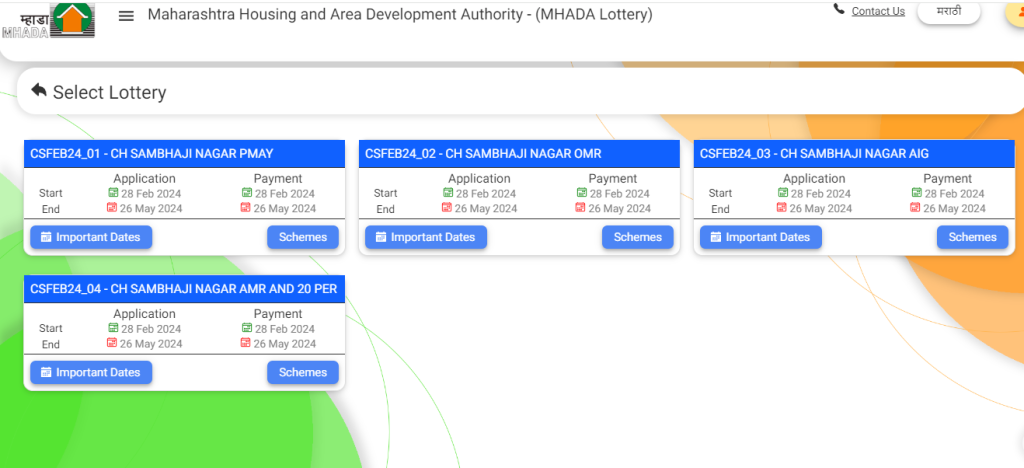The height and width of the screenshot is (468, 1024).
Task: Select CSFEB24_04 - CH SAMBHAJI NAGAR AMR AND 20 PER header
Action: pos(184,289)
